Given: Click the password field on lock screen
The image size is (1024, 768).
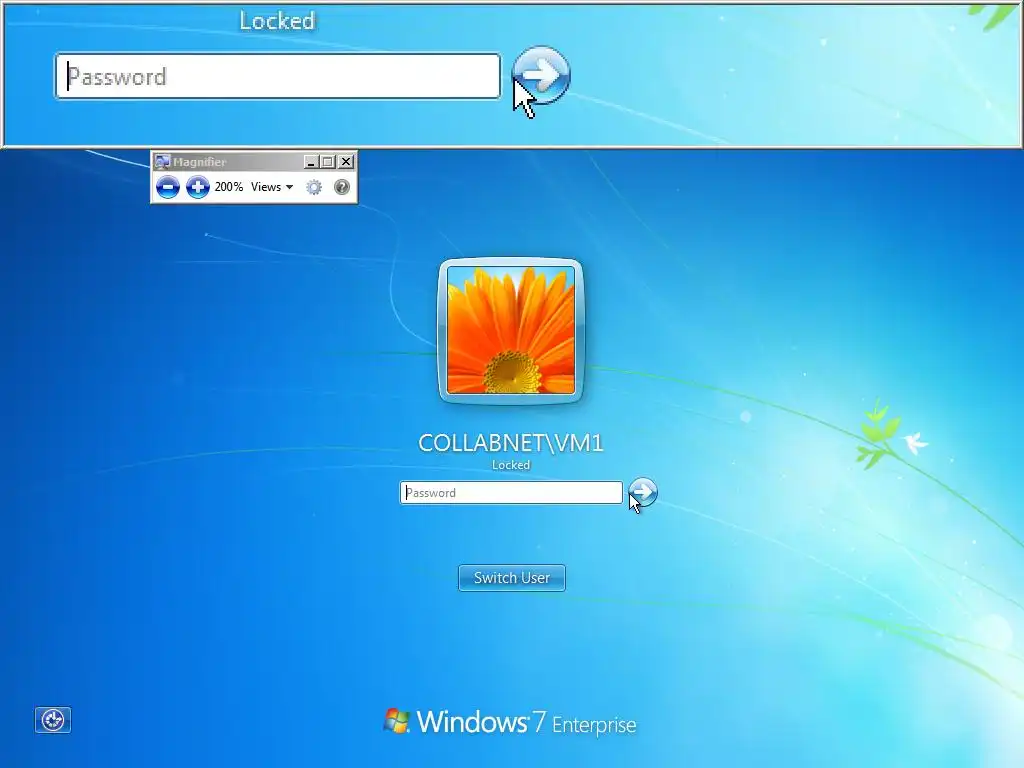Looking at the screenshot, I should tap(511, 492).
